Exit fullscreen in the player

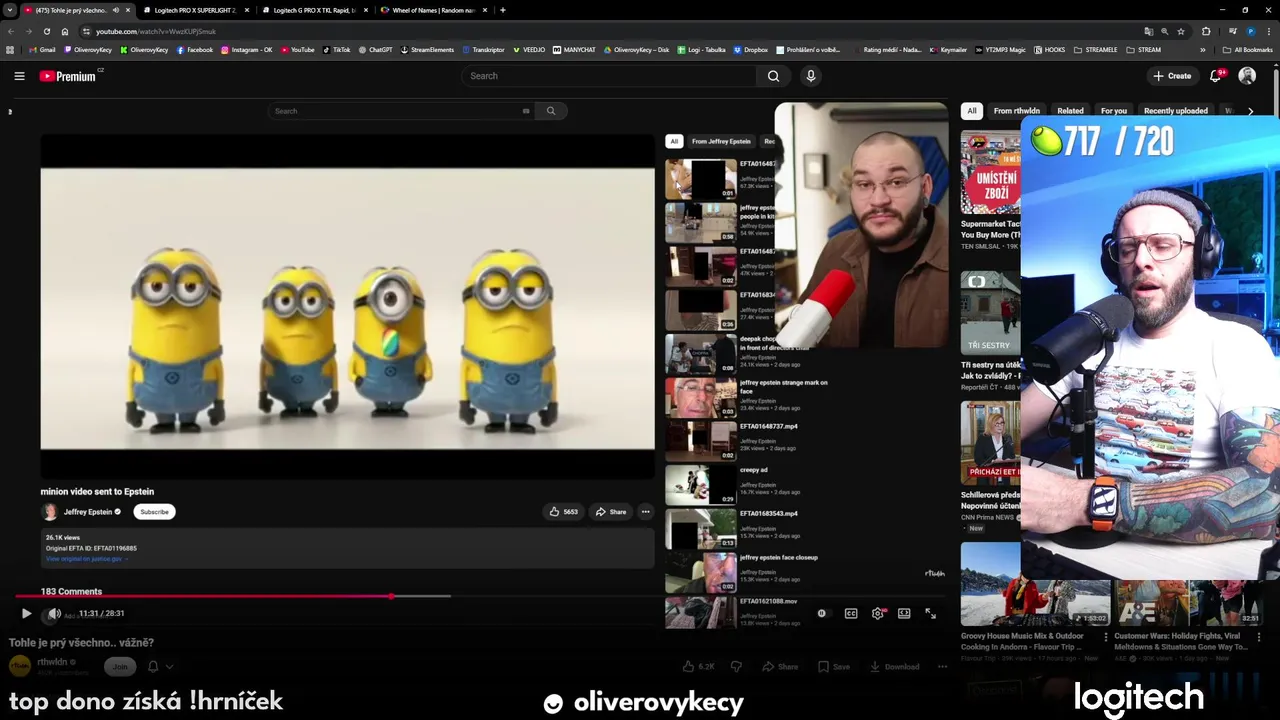[930, 613]
